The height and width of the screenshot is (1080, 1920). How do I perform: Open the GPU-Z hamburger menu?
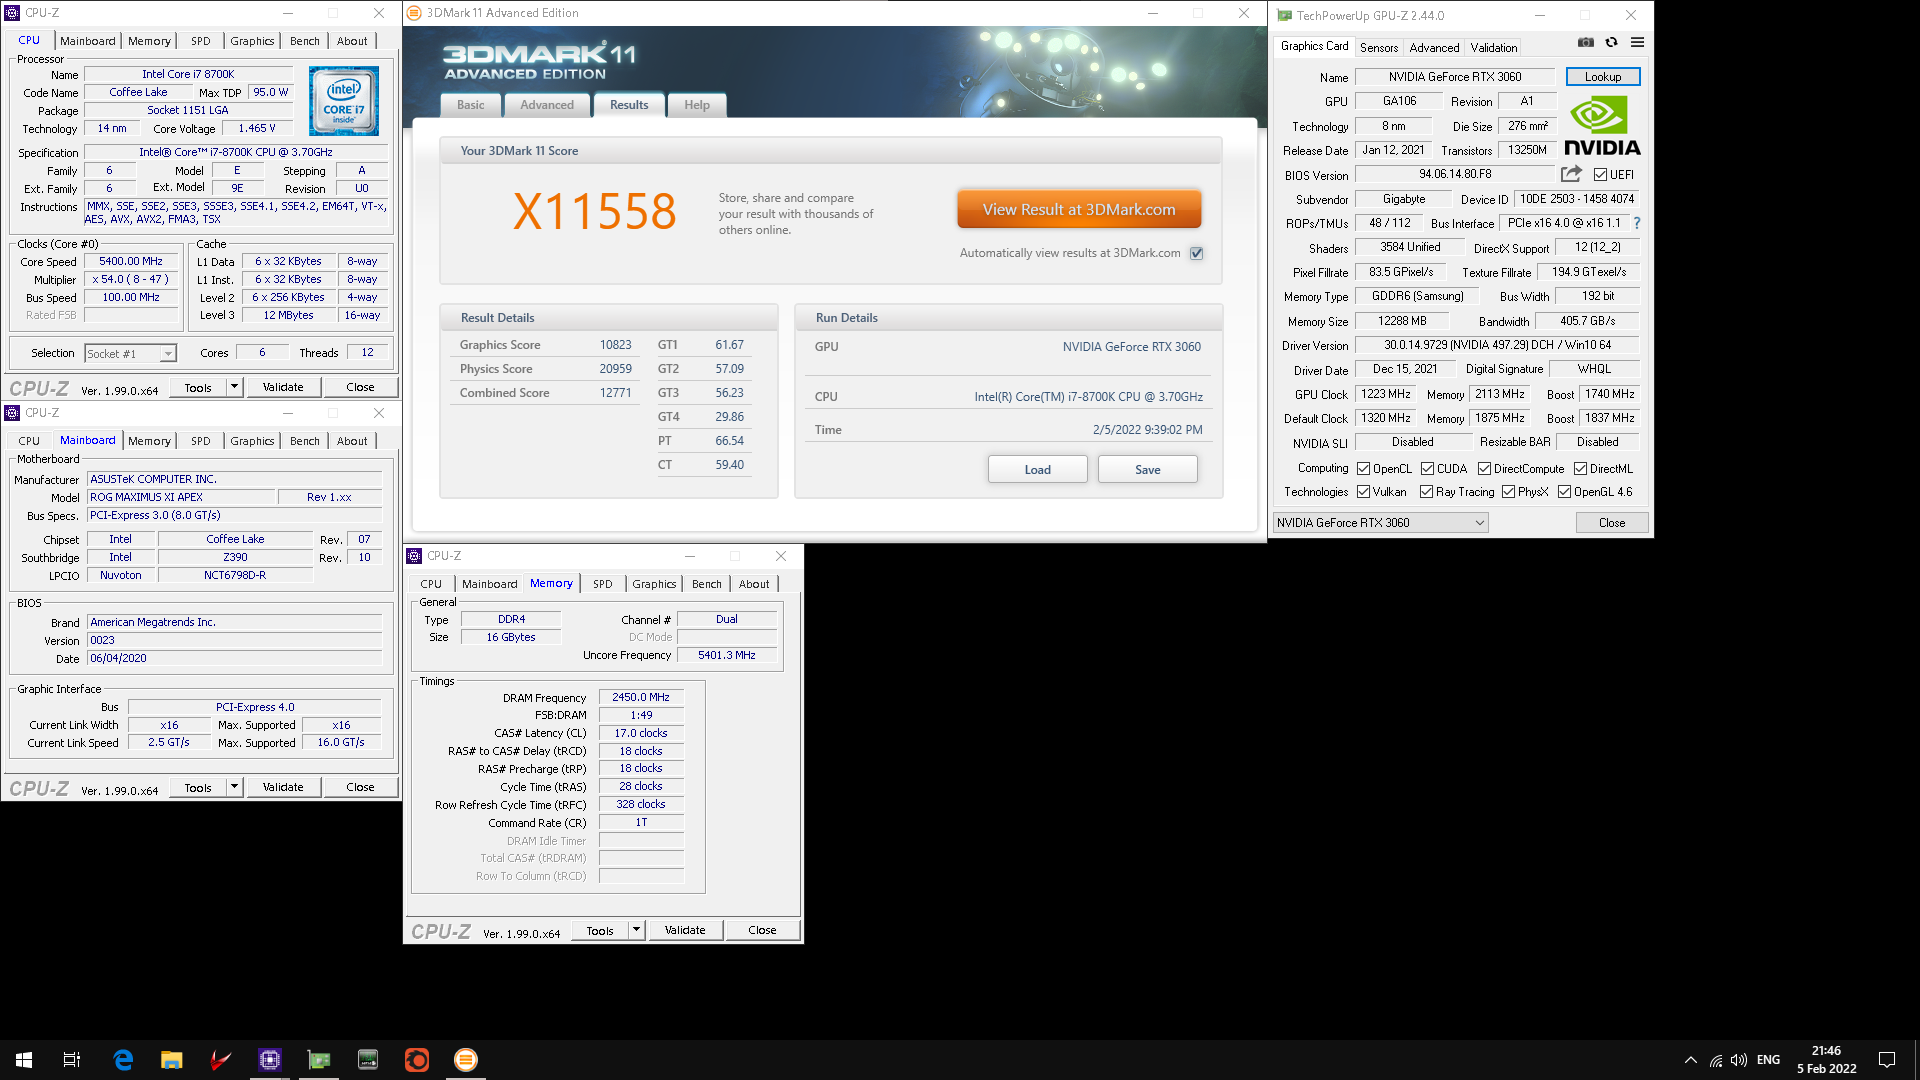(x=1637, y=42)
